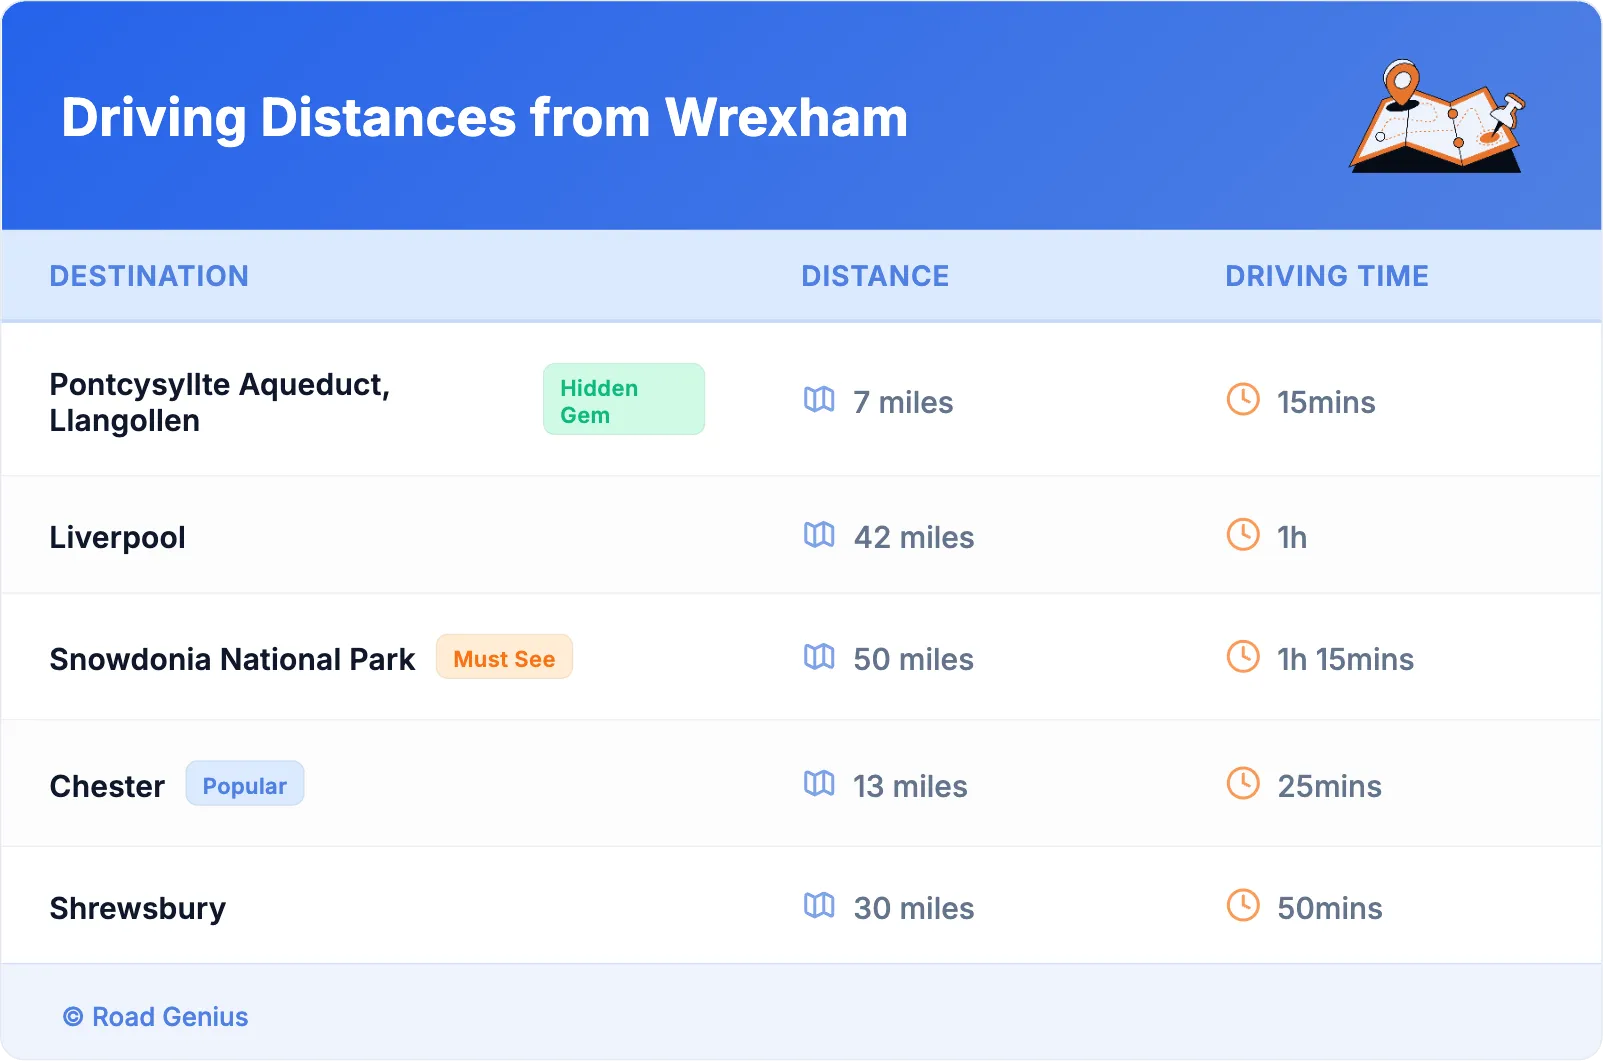Image resolution: width=1604 pixels, height=1062 pixels.
Task: Click the clock icon in Liverpool row
Action: [x=1243, y=534]
